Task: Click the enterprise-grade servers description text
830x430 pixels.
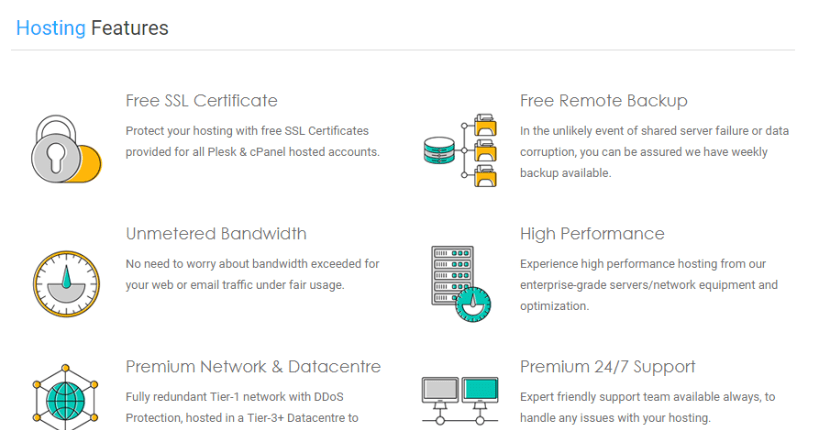Action: (x=649, y=285)
